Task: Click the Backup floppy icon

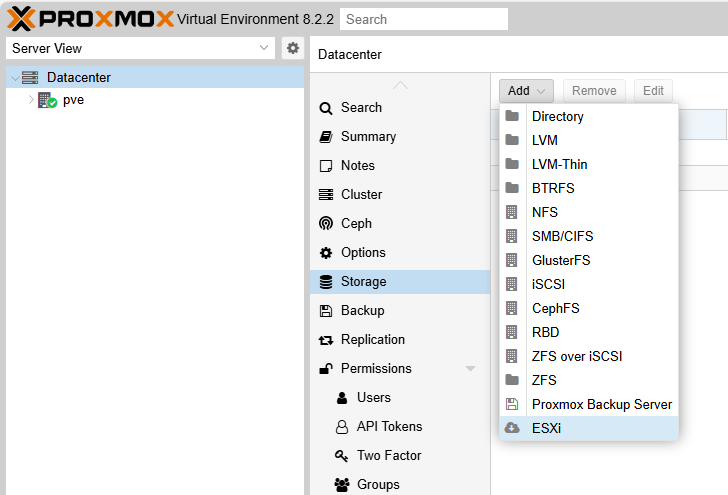Action: coord(326,311)
